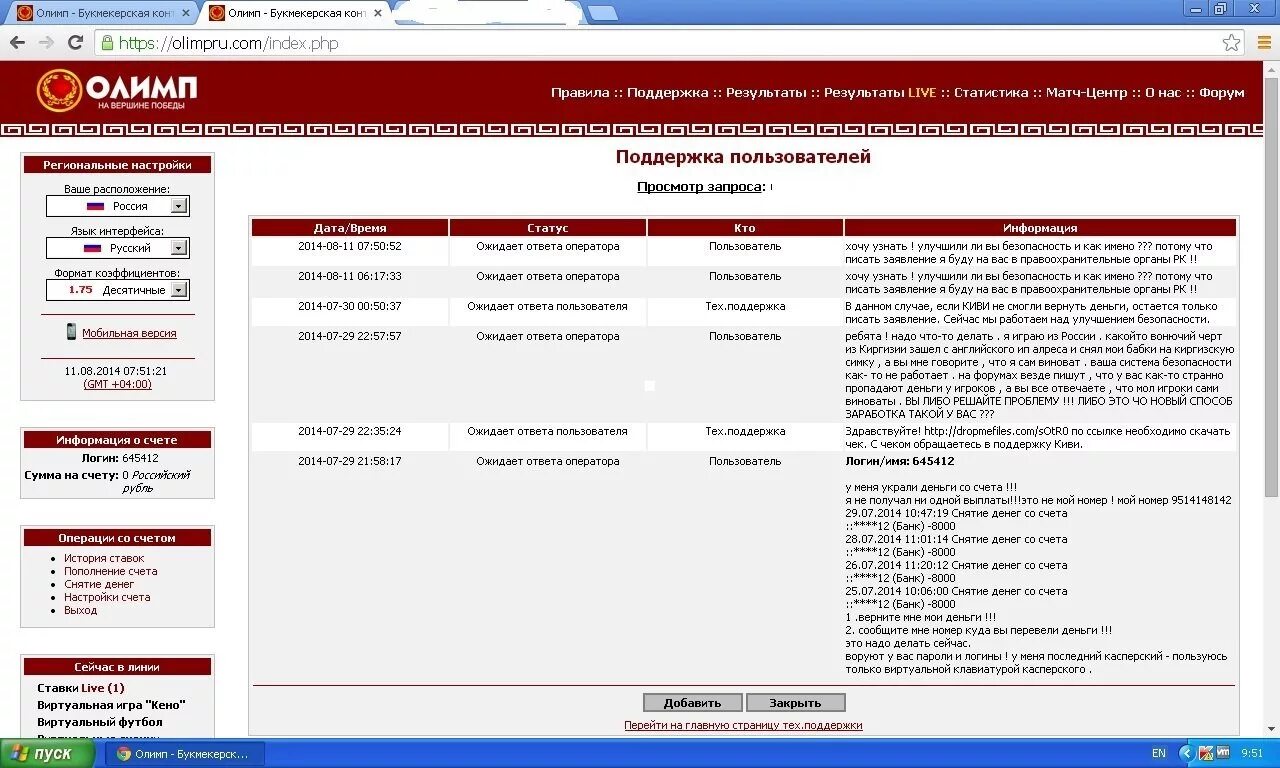Click timestamp 2014-07-29 21:58:17
This screenshot has width=1280, height=768.
pos(350,461)
